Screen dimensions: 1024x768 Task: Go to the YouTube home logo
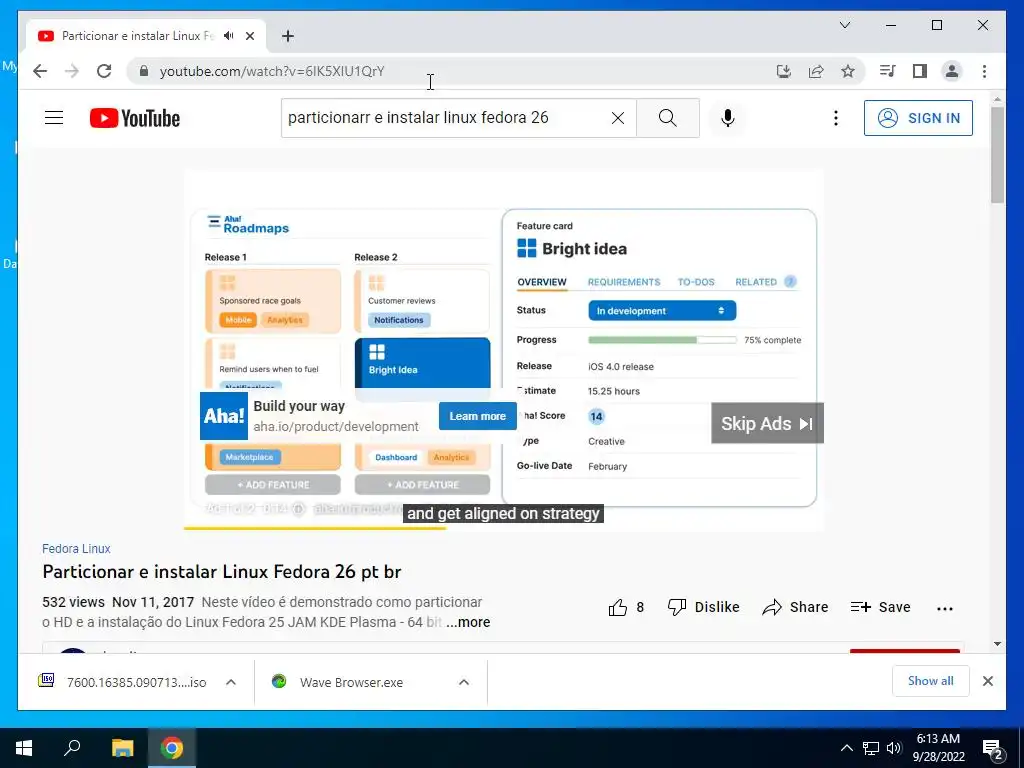point(135,118)
